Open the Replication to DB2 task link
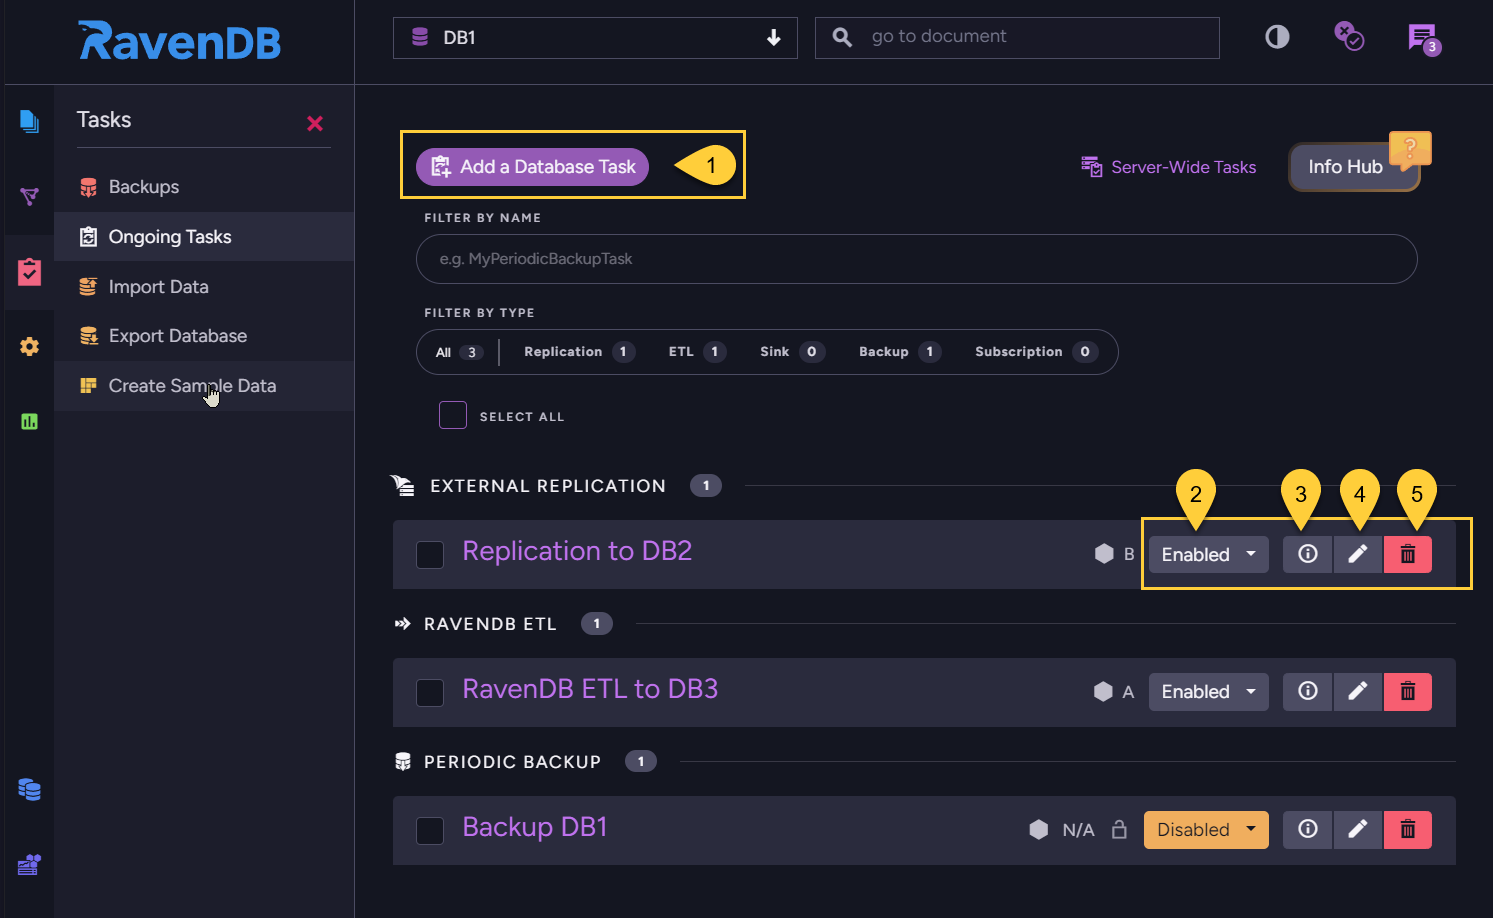This screenshot has height=918, width=1493. tap(577, 551)
